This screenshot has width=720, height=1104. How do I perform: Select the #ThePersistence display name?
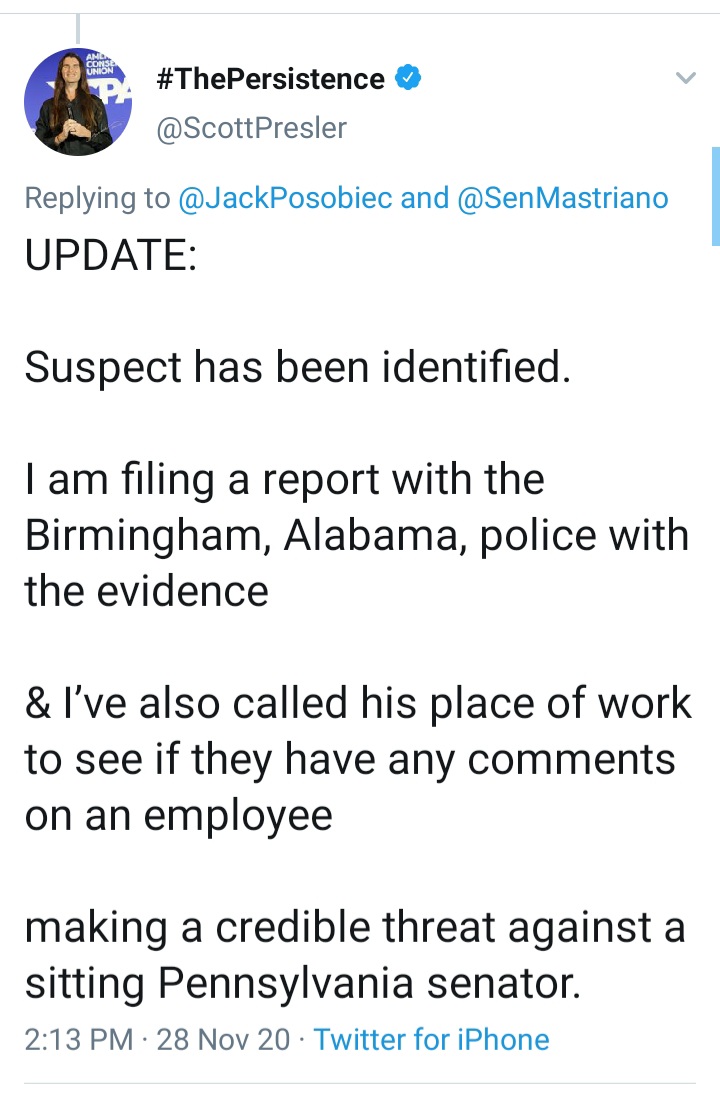(x=271, y=78)
